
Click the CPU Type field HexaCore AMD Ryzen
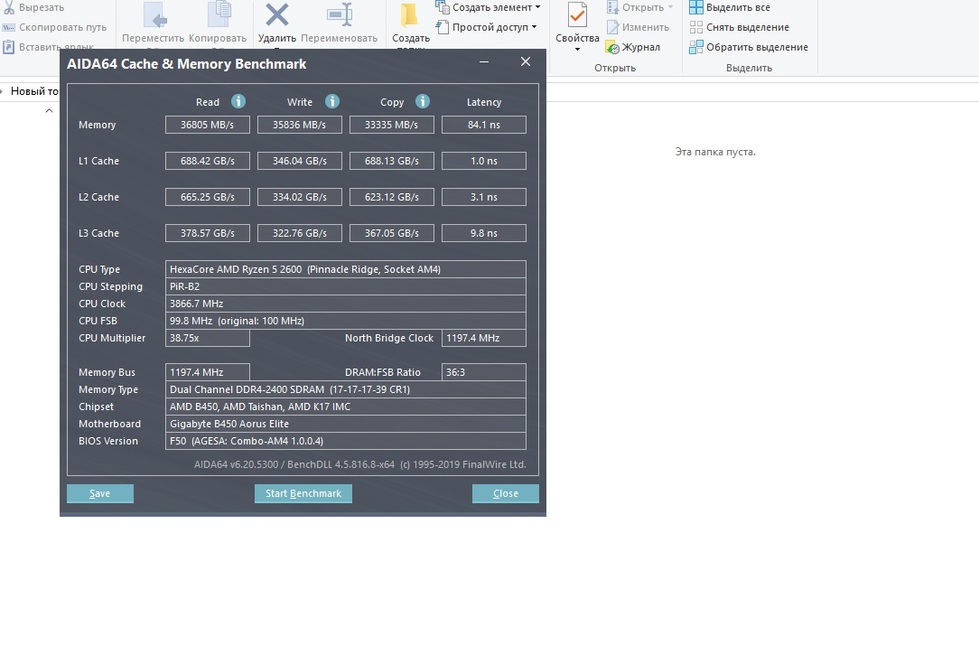pyautogui.click(x=345, y=269)
